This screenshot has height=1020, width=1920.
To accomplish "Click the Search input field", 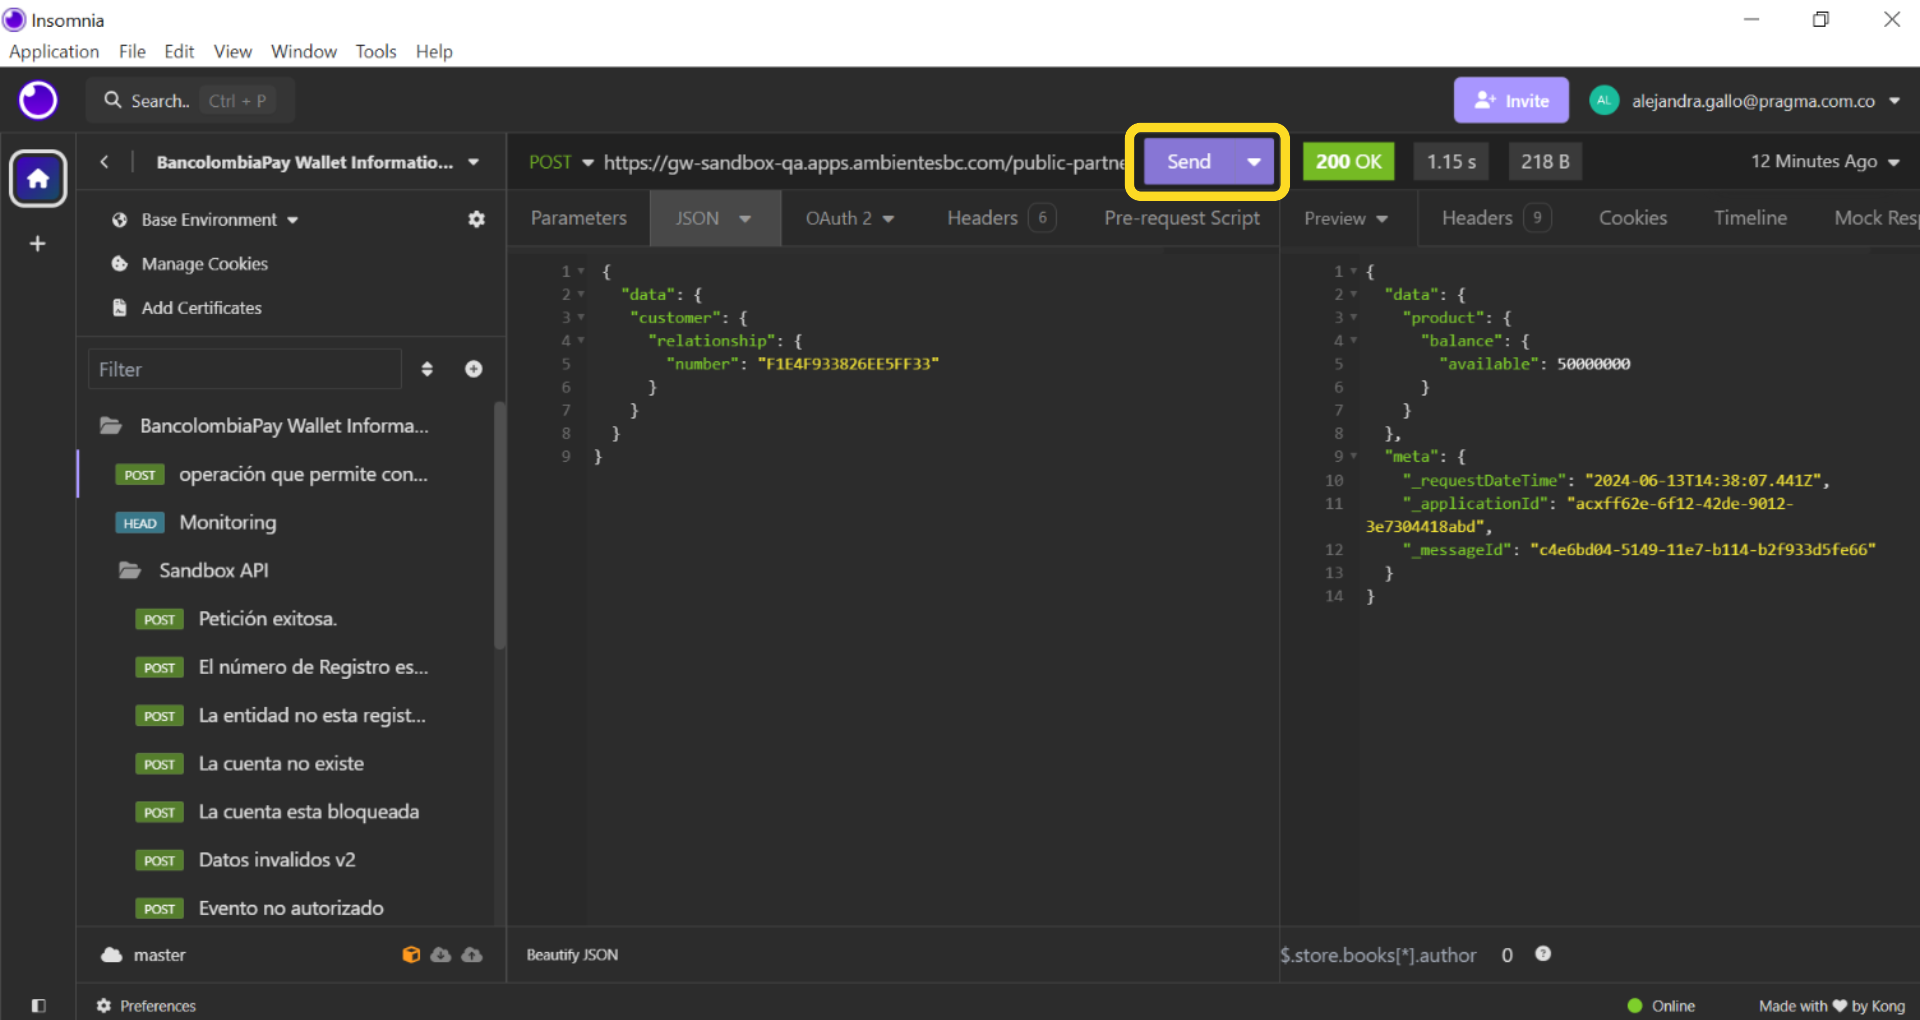I will coord(190,100).
